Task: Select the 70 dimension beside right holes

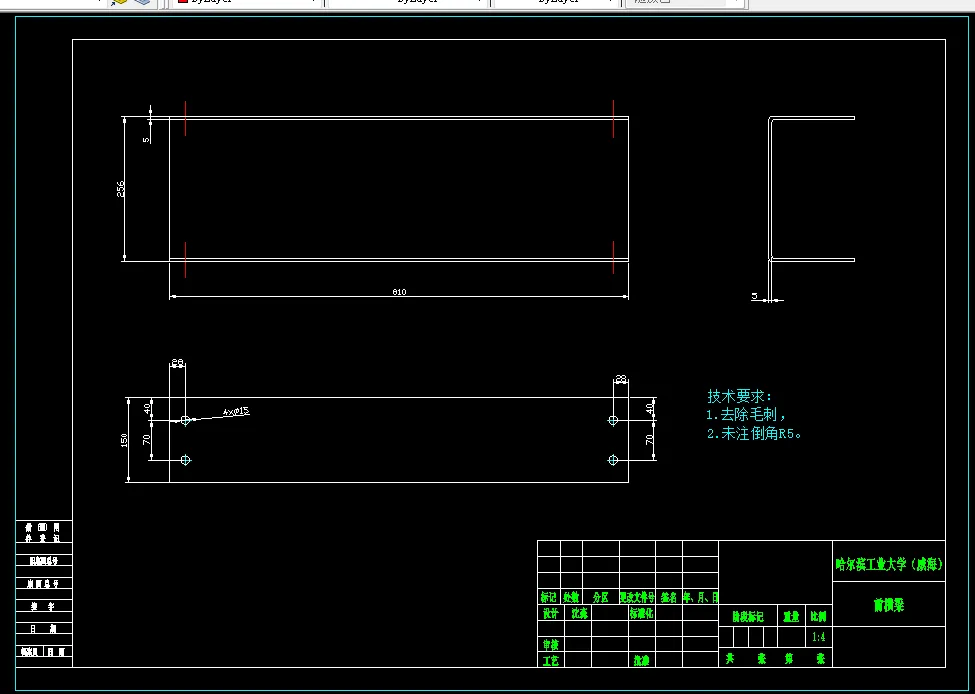Action: pos(650,439)
